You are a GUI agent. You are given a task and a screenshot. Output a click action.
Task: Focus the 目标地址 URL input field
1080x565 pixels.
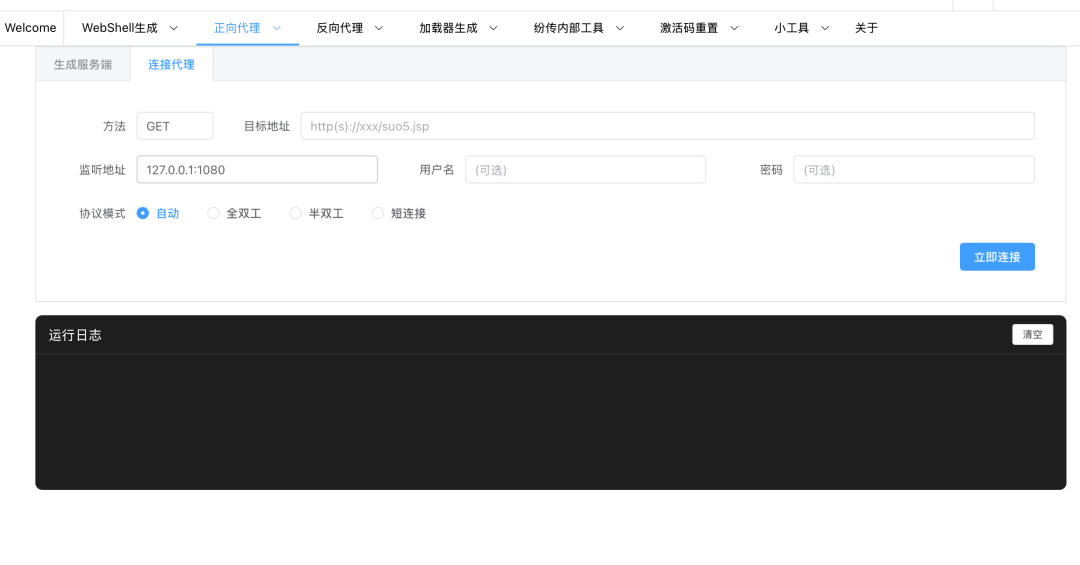click(x=667, y=126)
